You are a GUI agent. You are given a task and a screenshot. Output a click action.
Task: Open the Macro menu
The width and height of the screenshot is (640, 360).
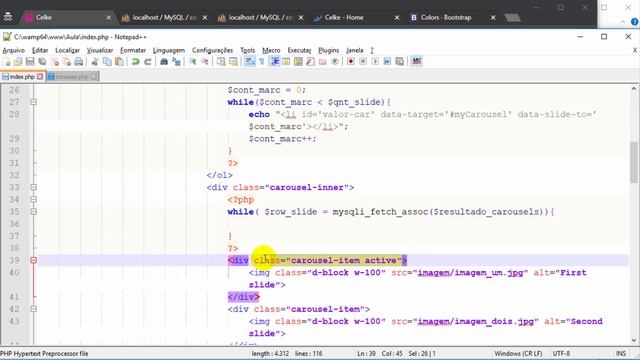click(x=271, y=50)
